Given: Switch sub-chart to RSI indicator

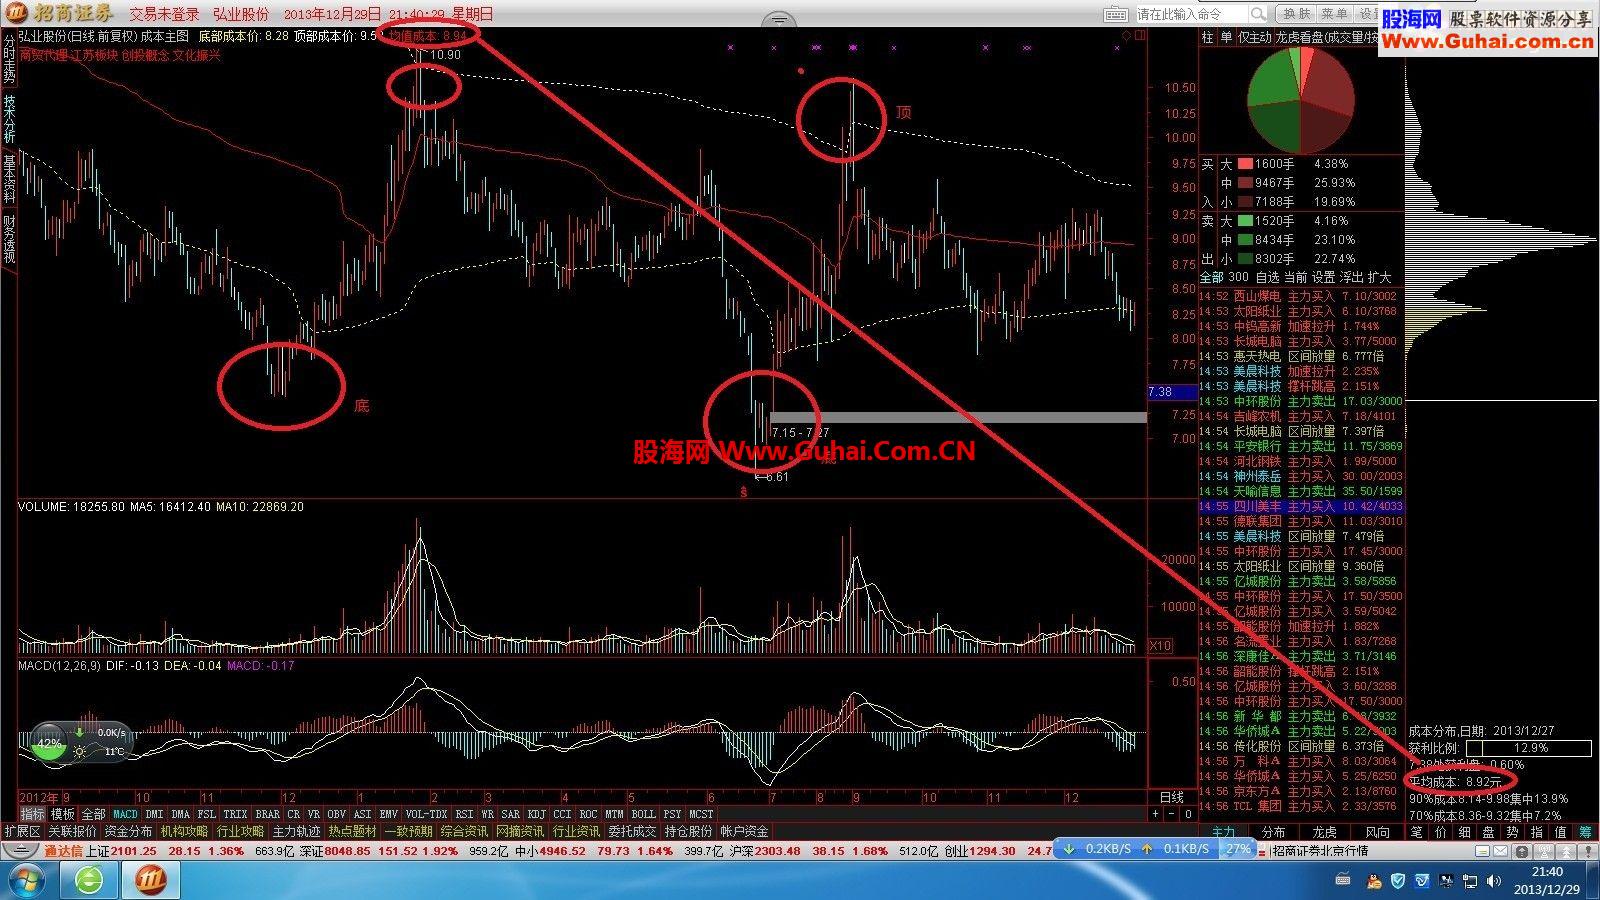Looking at the screenshot, I should pyautogui.click(x=464, y=815).
